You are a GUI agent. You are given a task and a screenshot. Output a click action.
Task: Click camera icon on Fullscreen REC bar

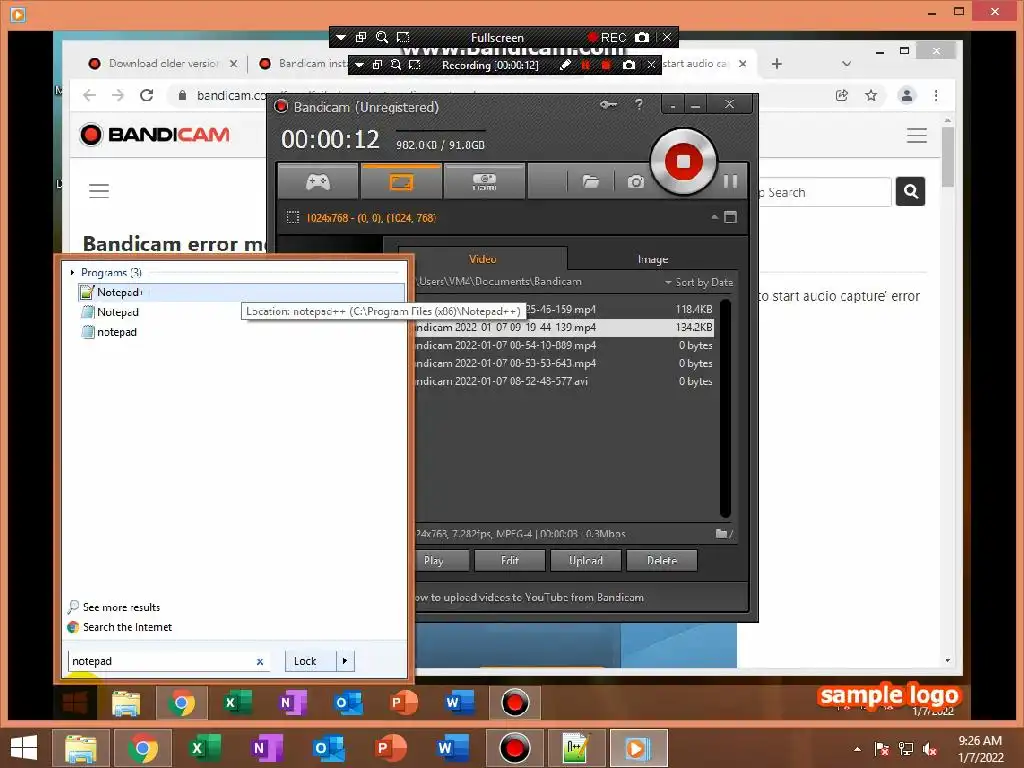(642, 37)
